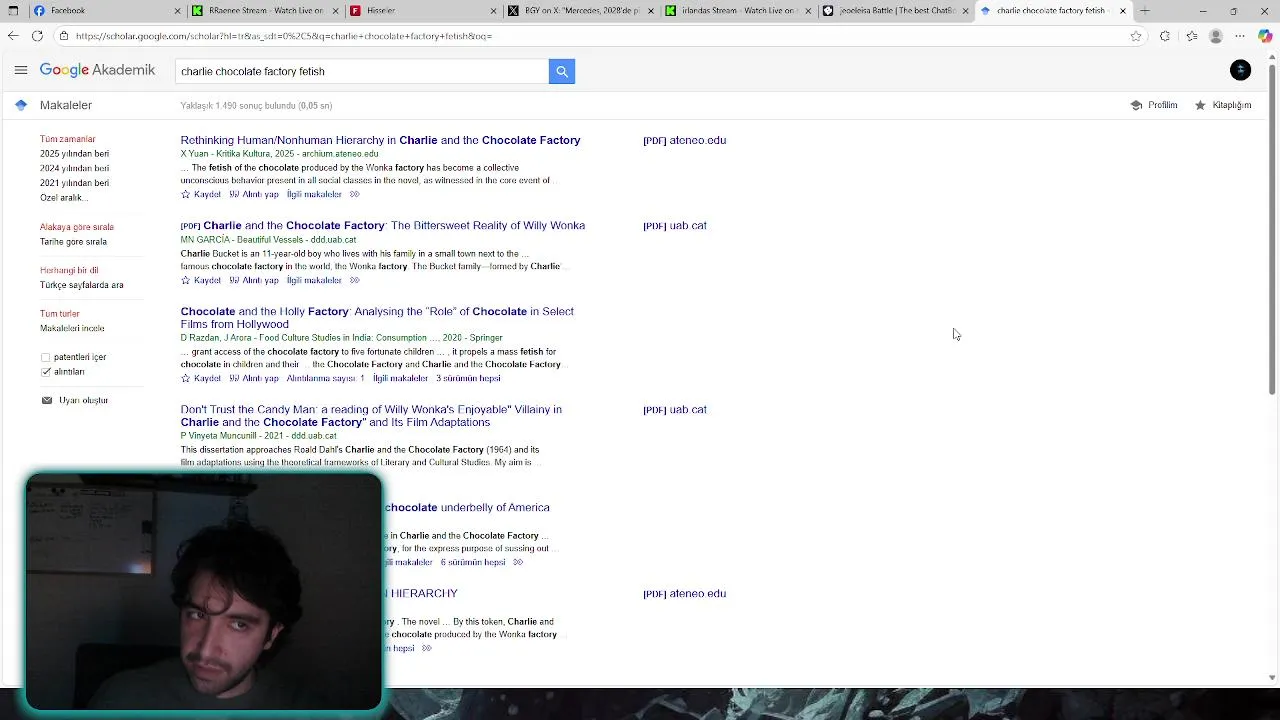
Task: Enable the patentleri içer checkbox
Action: 45,357
